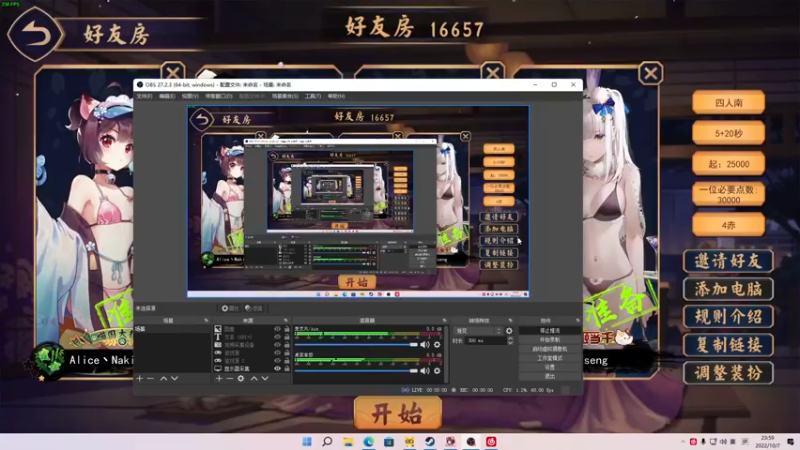The height and width of the screenshot is (450, 800).
Task: Open the Edit (编辑) menu in OBS
Action: [167, 96]
